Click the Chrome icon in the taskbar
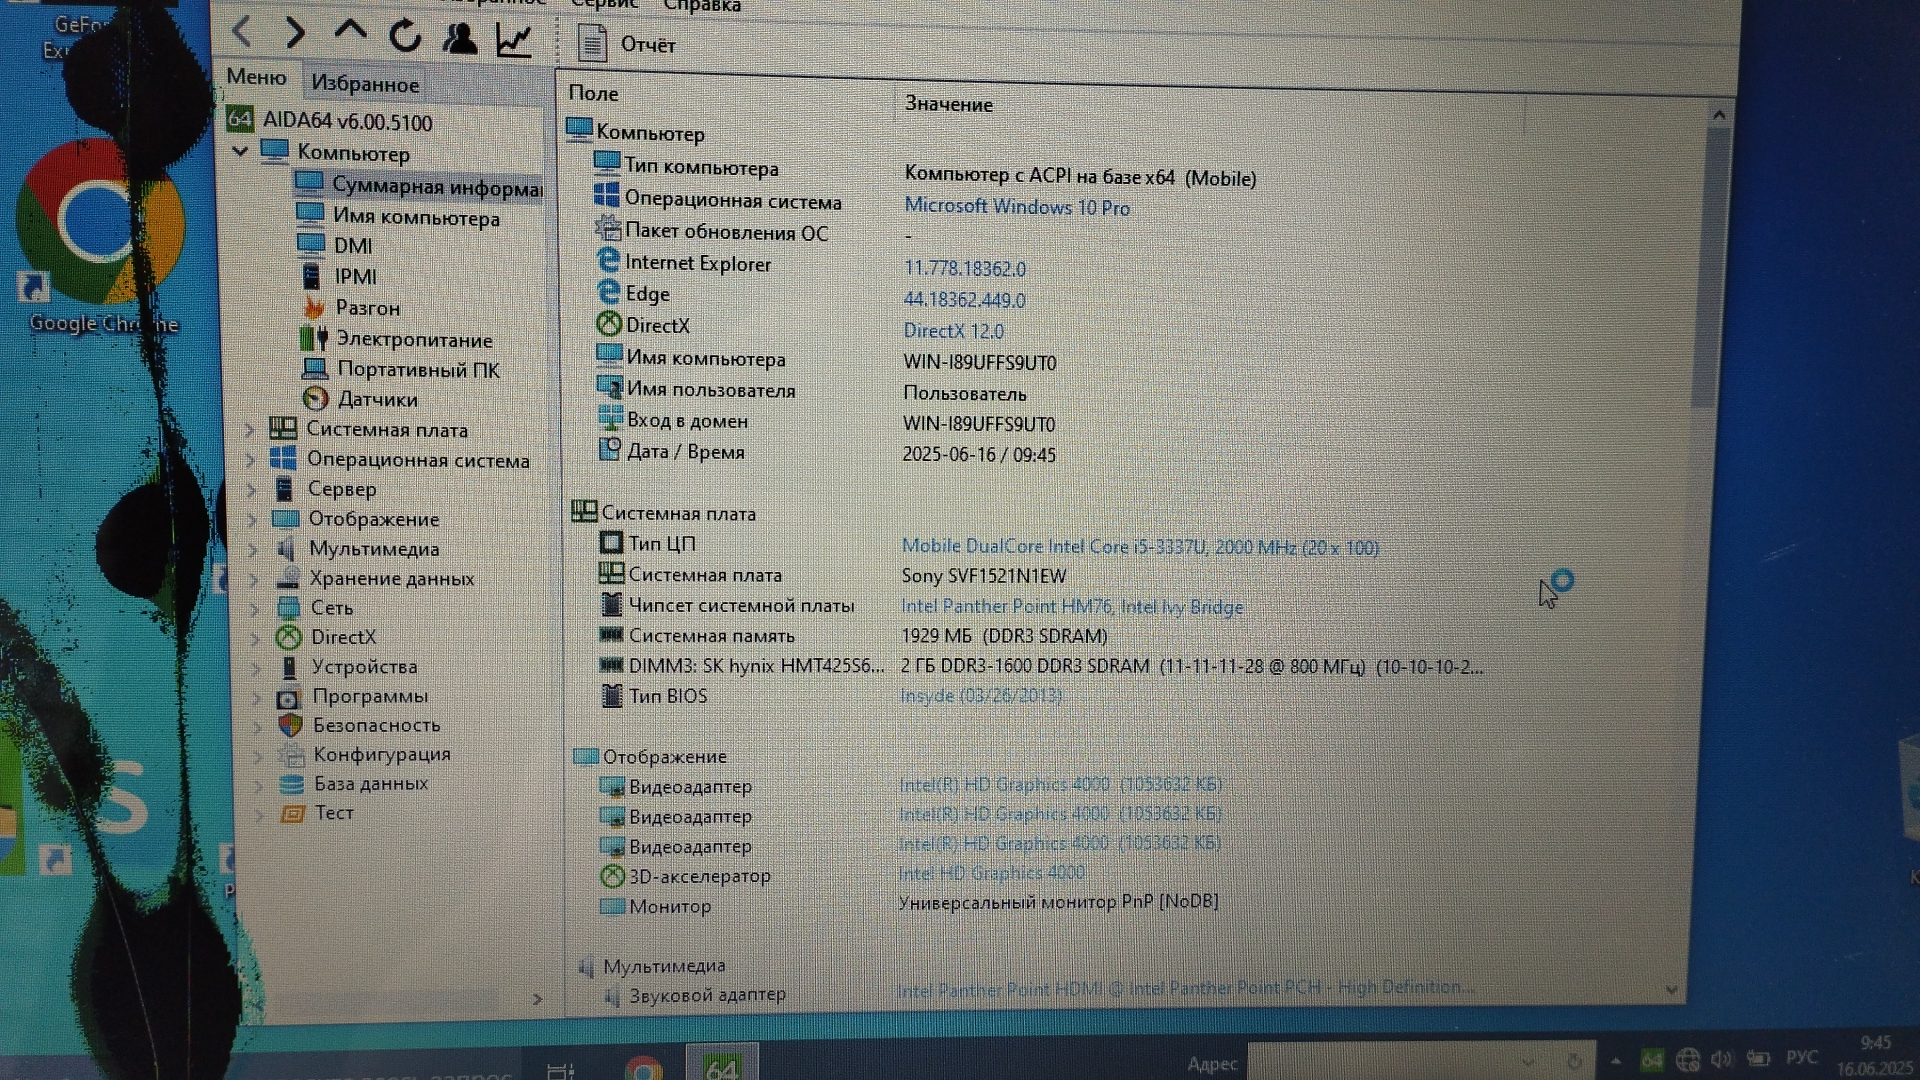The image size is (1920, 1080). [x=643, y=1068]
